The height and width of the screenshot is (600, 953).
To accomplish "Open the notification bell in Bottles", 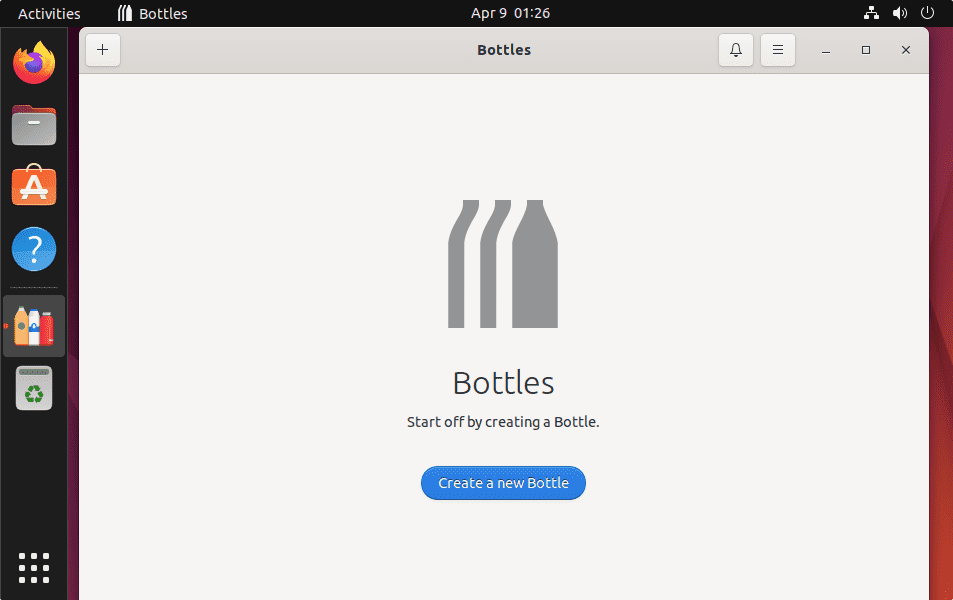I will [x=736, y=49].
